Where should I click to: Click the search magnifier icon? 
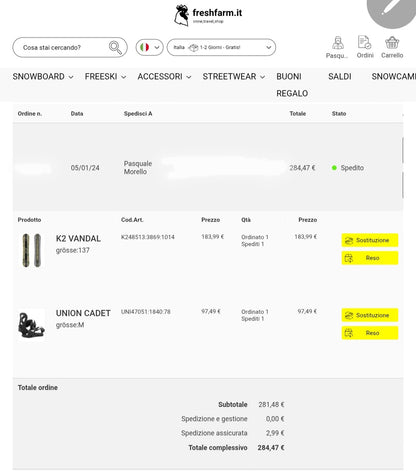tap(115, 47)
